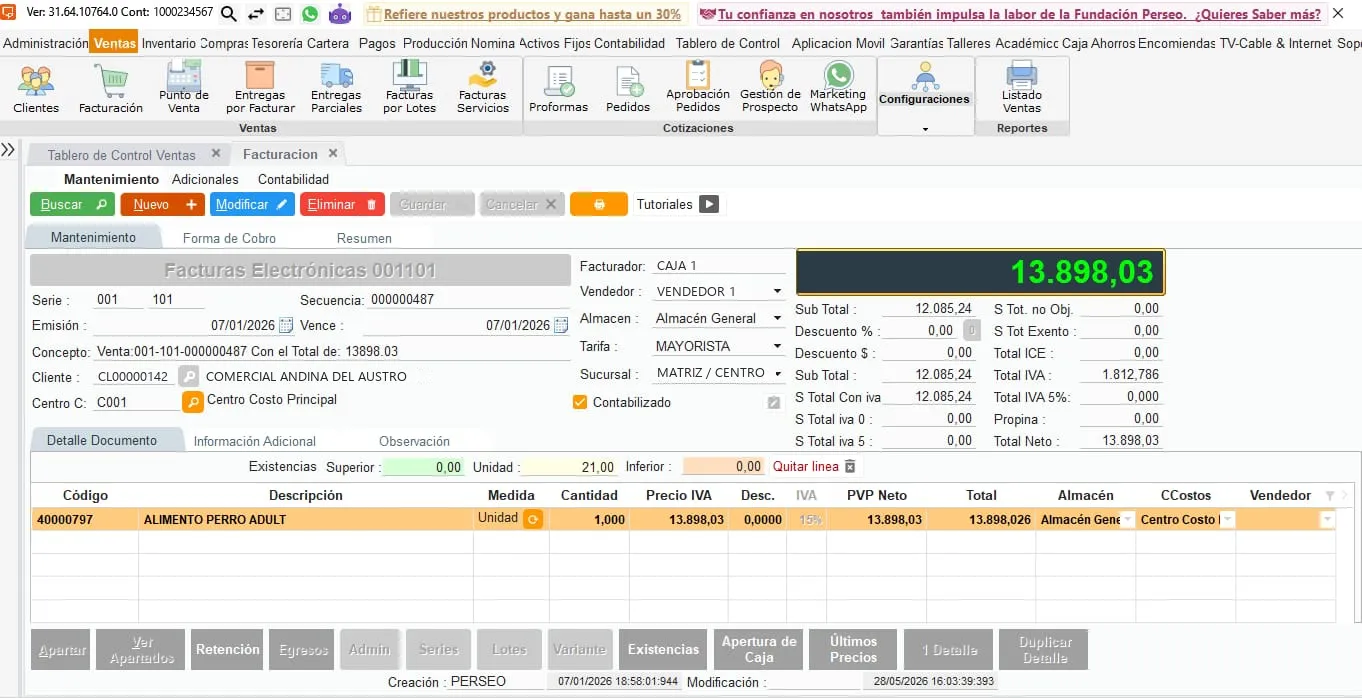Click the Centro C. orange search button
The width and height of the screenshot is (1362, 698).
tap(192, 401)
